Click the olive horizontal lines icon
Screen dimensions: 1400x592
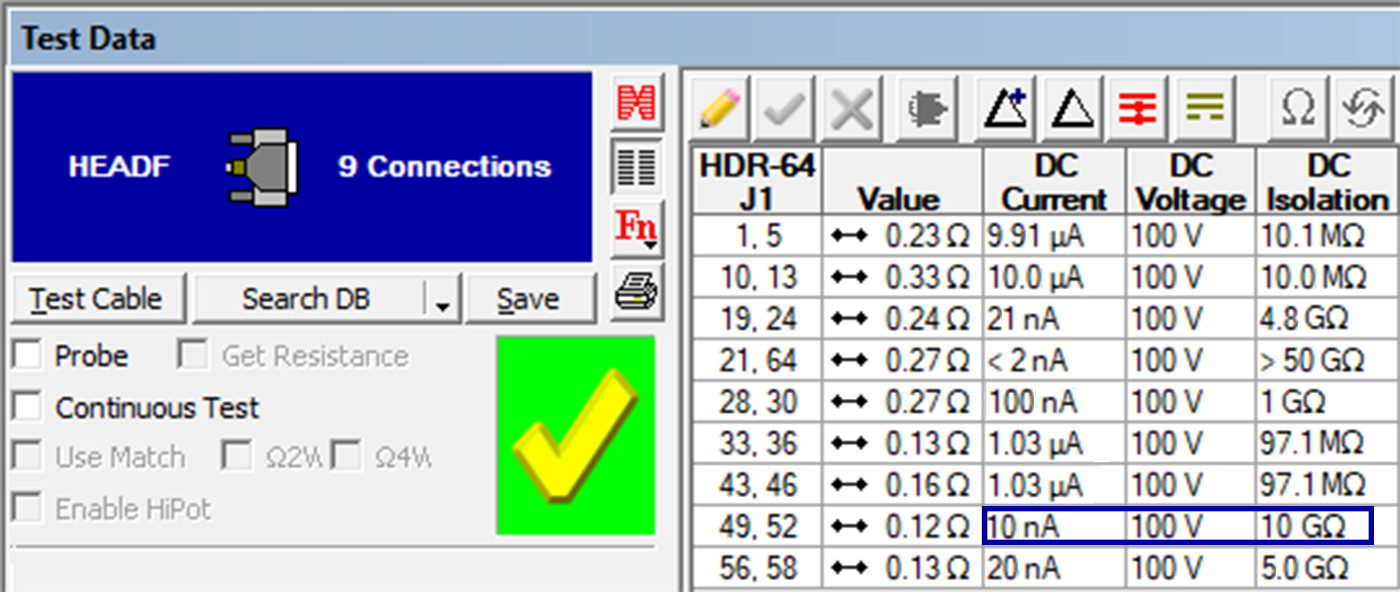click(1203, 105)
